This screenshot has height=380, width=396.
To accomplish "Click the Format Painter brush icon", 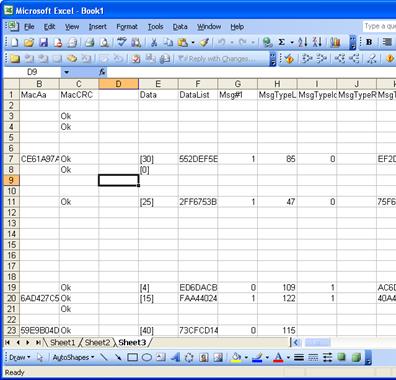I will 204,42.
